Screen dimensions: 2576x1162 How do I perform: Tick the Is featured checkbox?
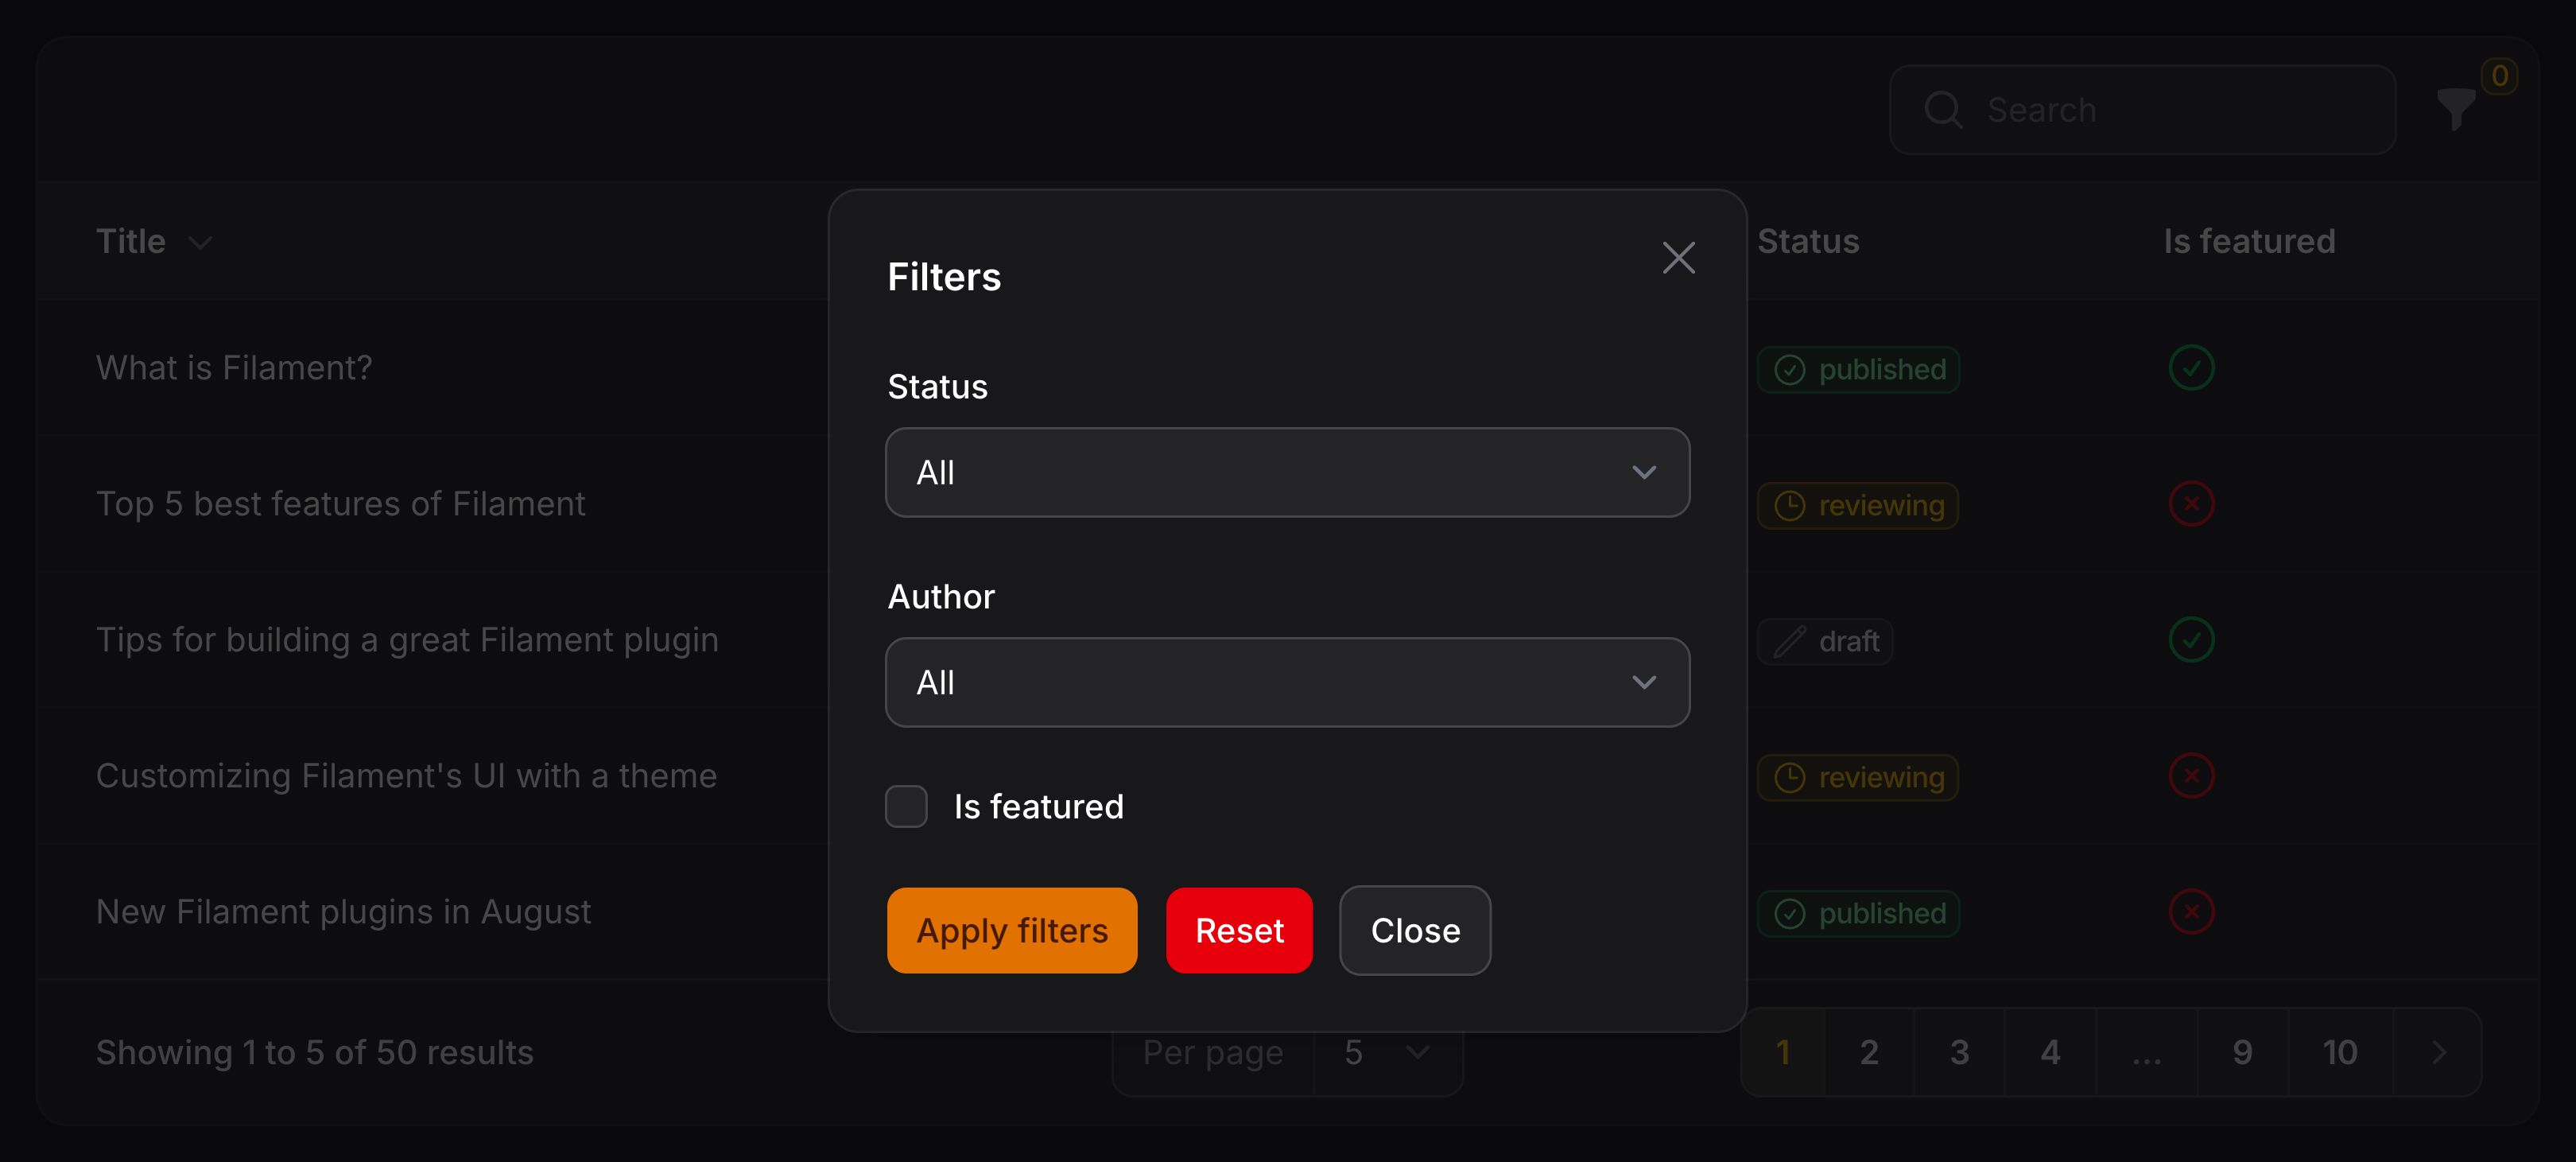(x=906, y=806)
